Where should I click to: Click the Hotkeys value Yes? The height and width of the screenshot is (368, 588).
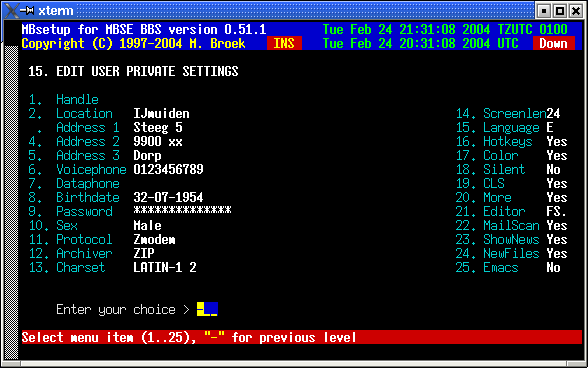[557, 141]
